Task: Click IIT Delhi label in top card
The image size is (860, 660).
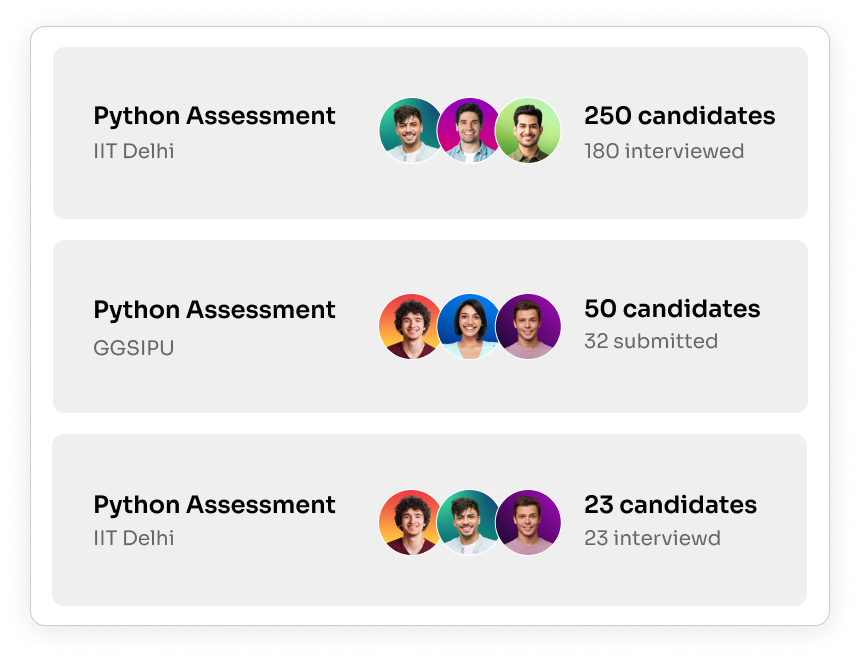Action: pos(134,151)
